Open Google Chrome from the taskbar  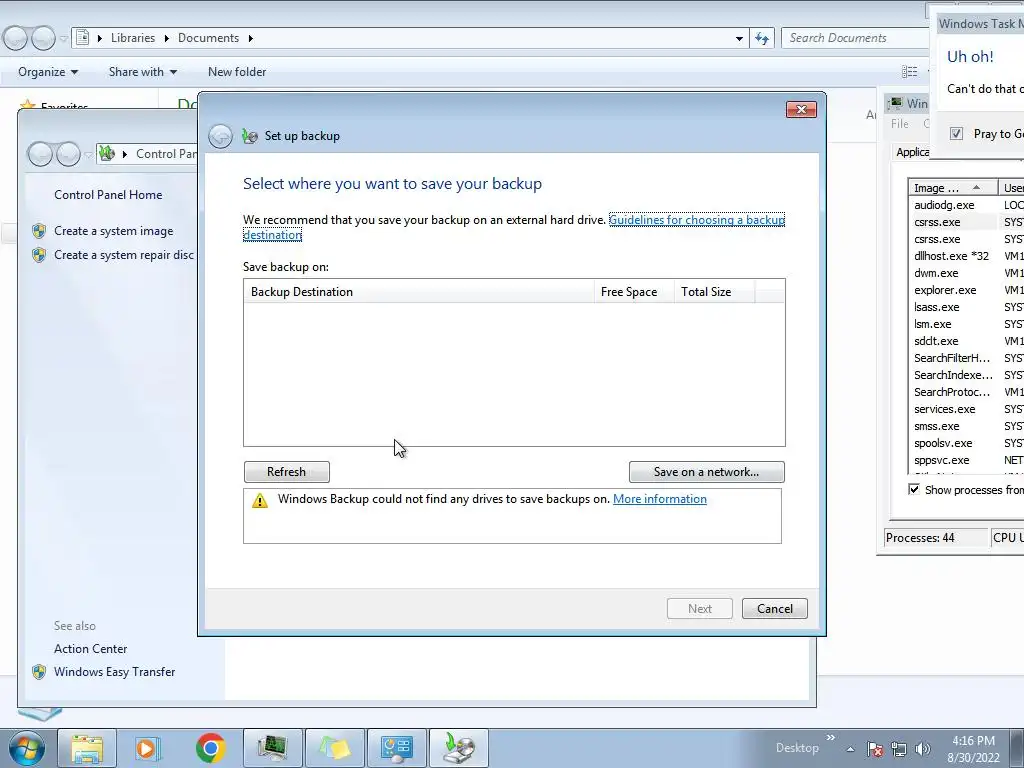tap(210, 748)
